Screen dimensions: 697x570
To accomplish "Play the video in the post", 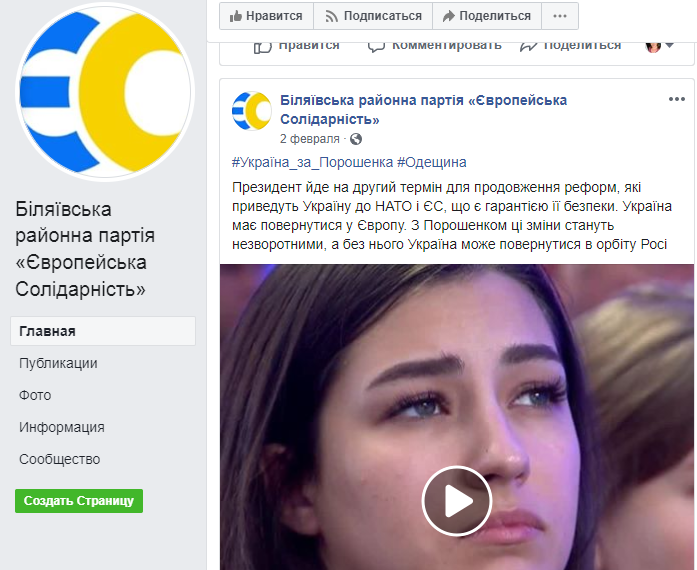I will (457, 501).
